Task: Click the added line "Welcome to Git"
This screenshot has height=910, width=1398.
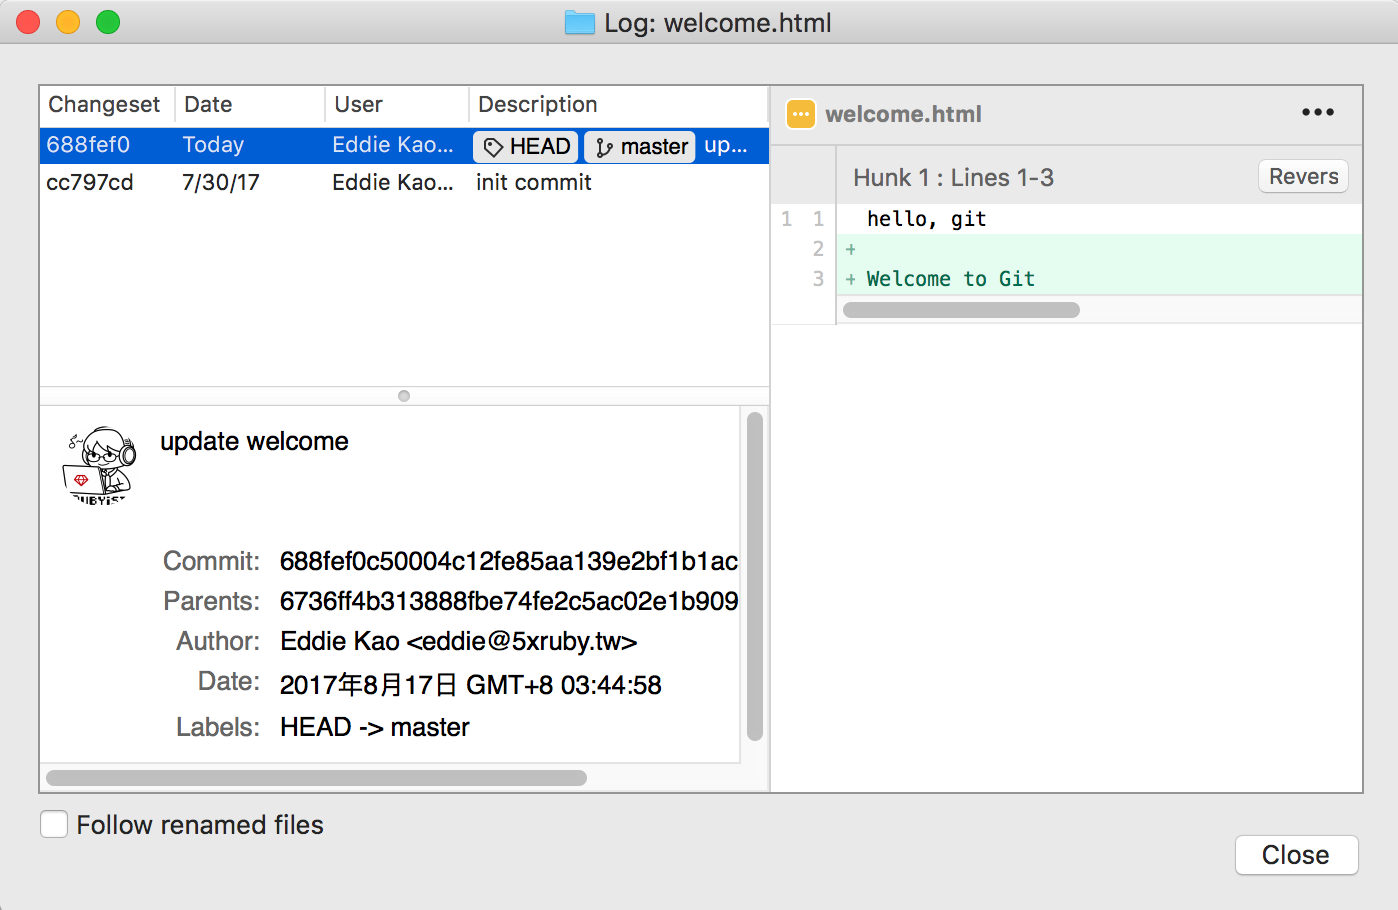Action: tap(950, 279)
